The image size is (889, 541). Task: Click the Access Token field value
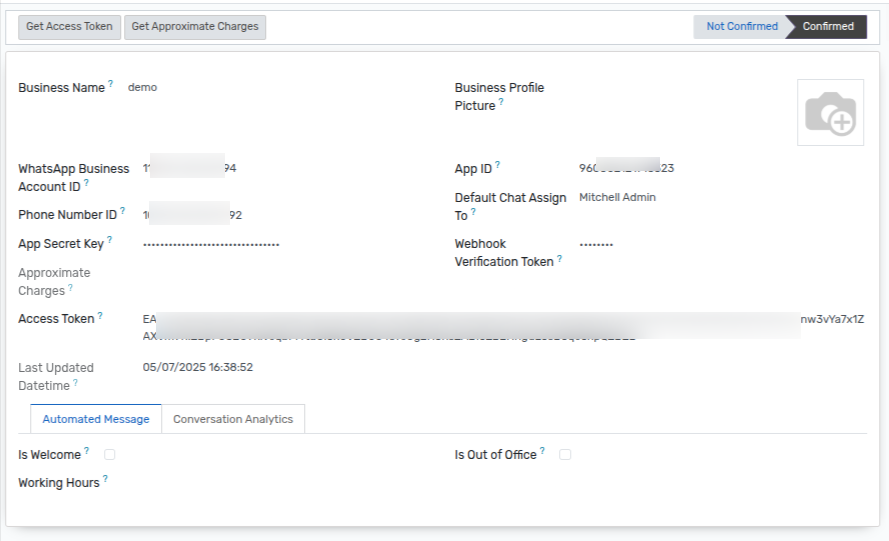(503, 327)
